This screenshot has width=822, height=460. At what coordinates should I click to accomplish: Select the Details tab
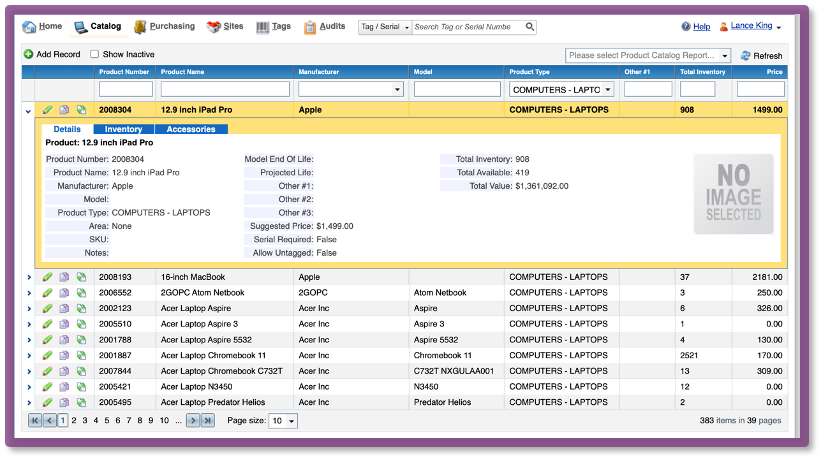click(67, 129)
